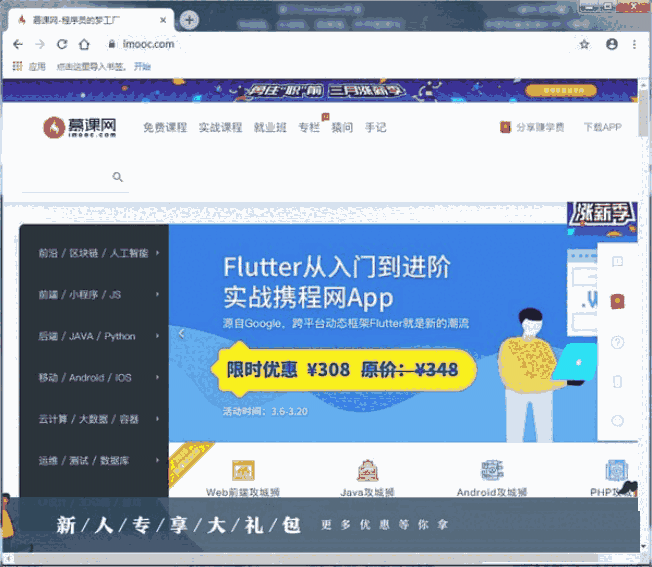This screenshot has height=567, width=652.
Task: Click the chat bubble icon at the bottom of the right sidebar
Action: [x=617, y=421]
